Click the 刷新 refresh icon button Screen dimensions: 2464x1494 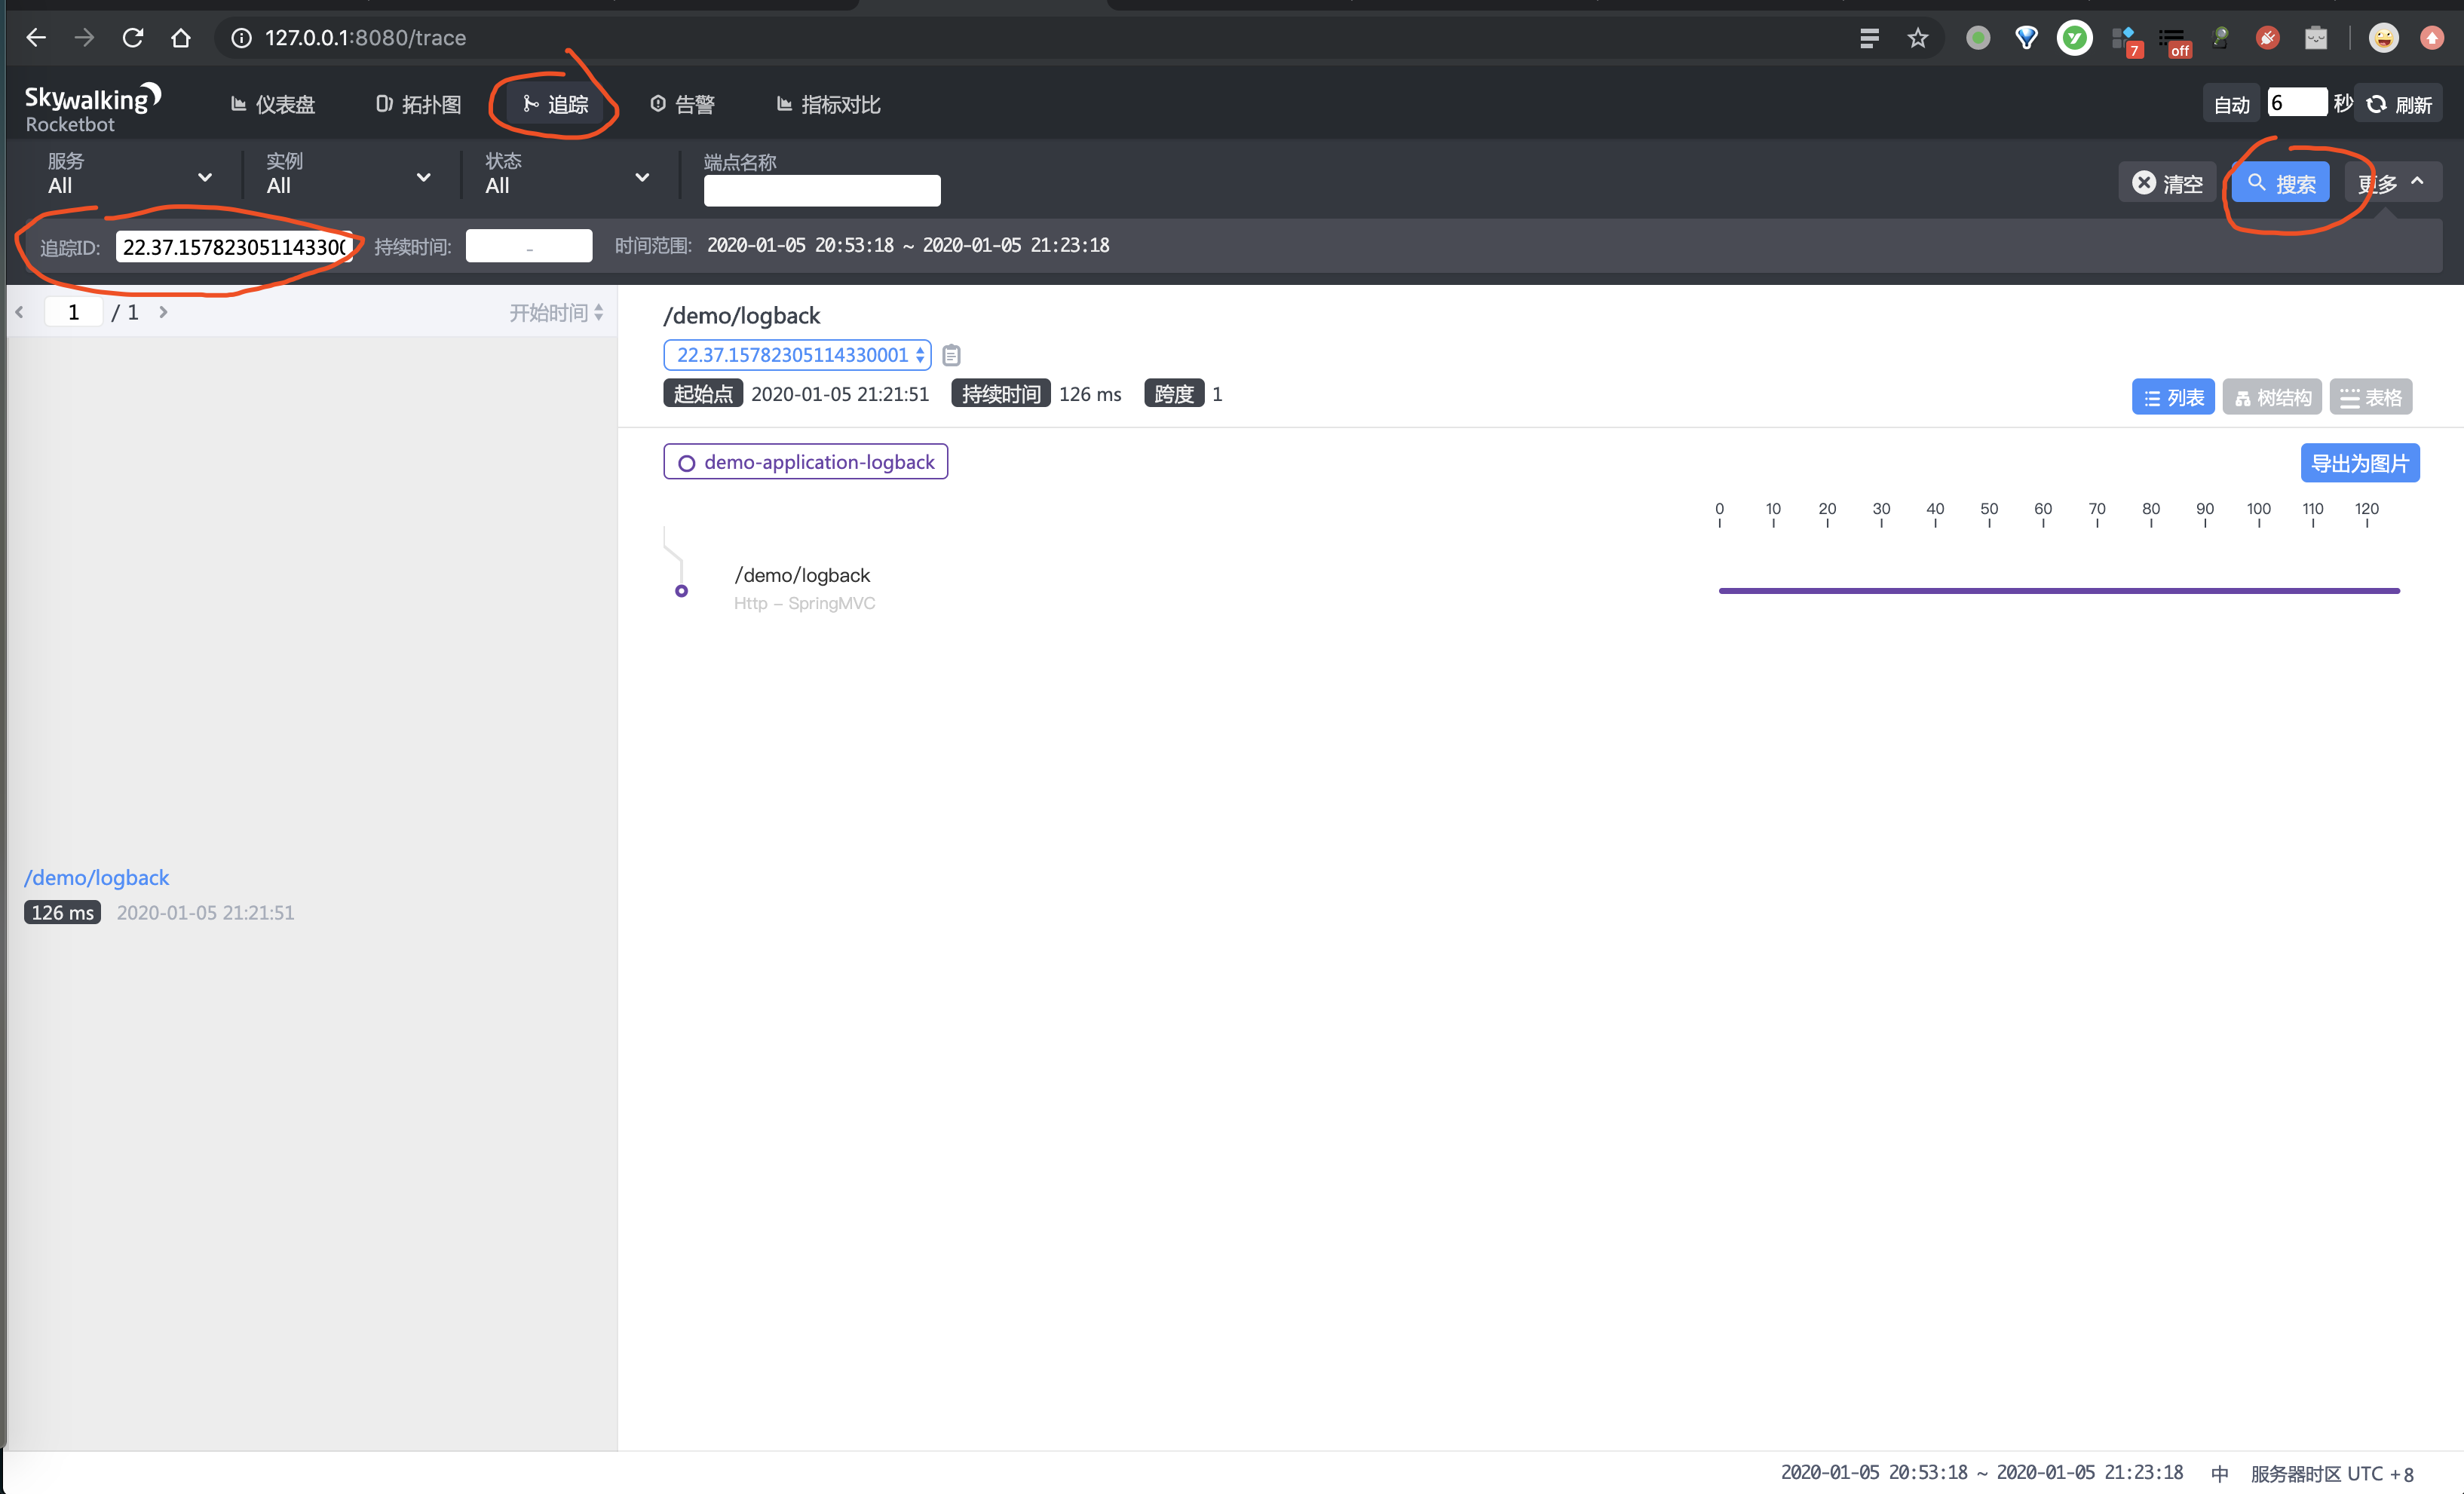(2398, 104)
